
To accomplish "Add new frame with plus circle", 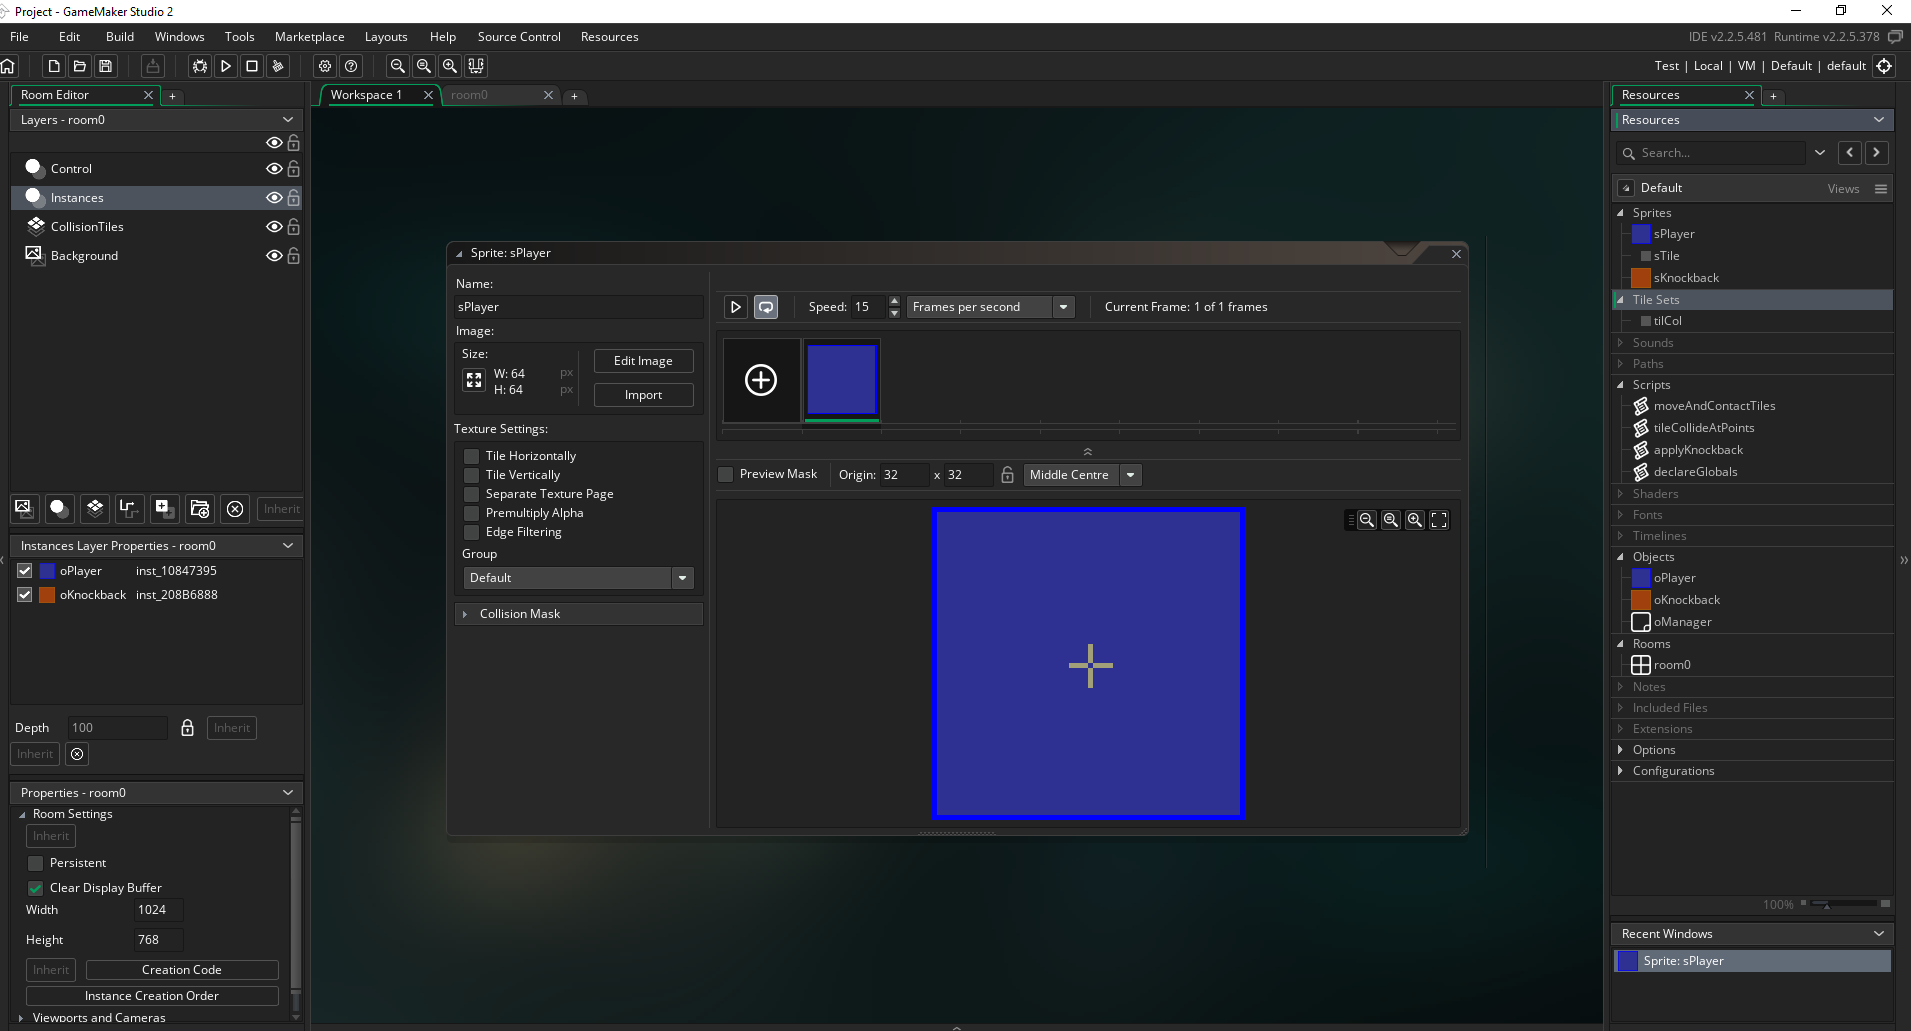I will pyautogui.click(x=761, y=380).
